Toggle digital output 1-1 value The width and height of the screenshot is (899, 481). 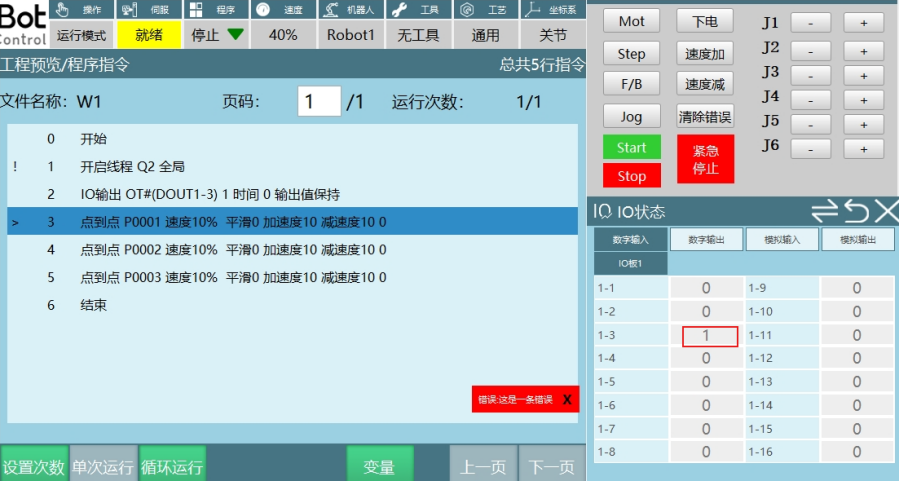(x=706, y=289)
